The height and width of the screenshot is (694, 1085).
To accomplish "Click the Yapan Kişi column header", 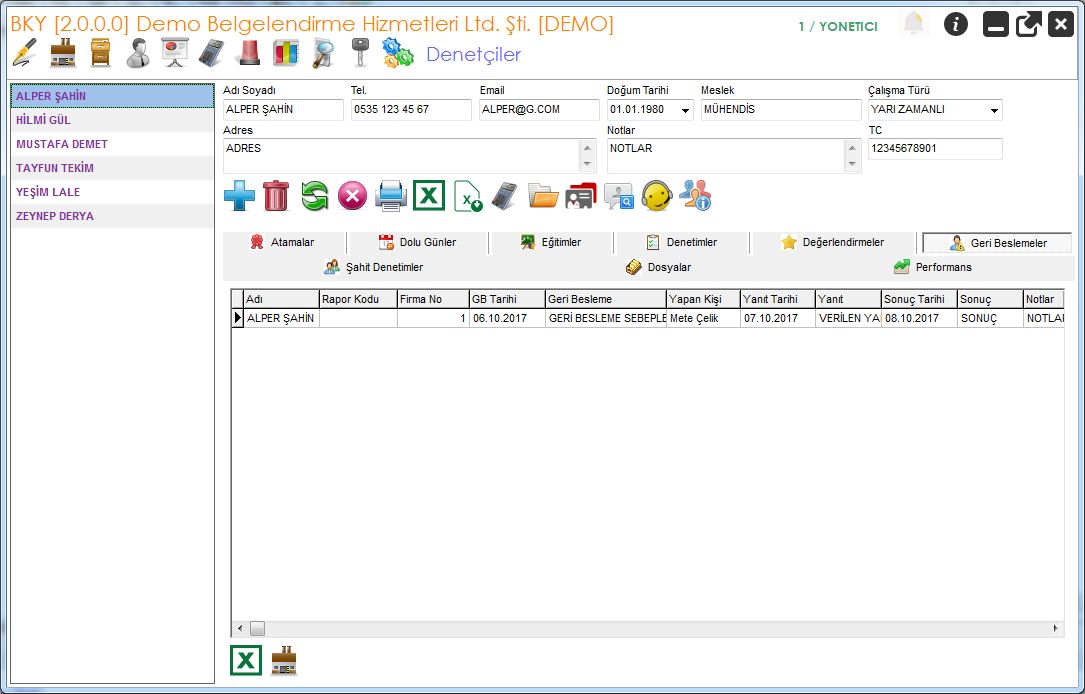I will pos(703,299).
